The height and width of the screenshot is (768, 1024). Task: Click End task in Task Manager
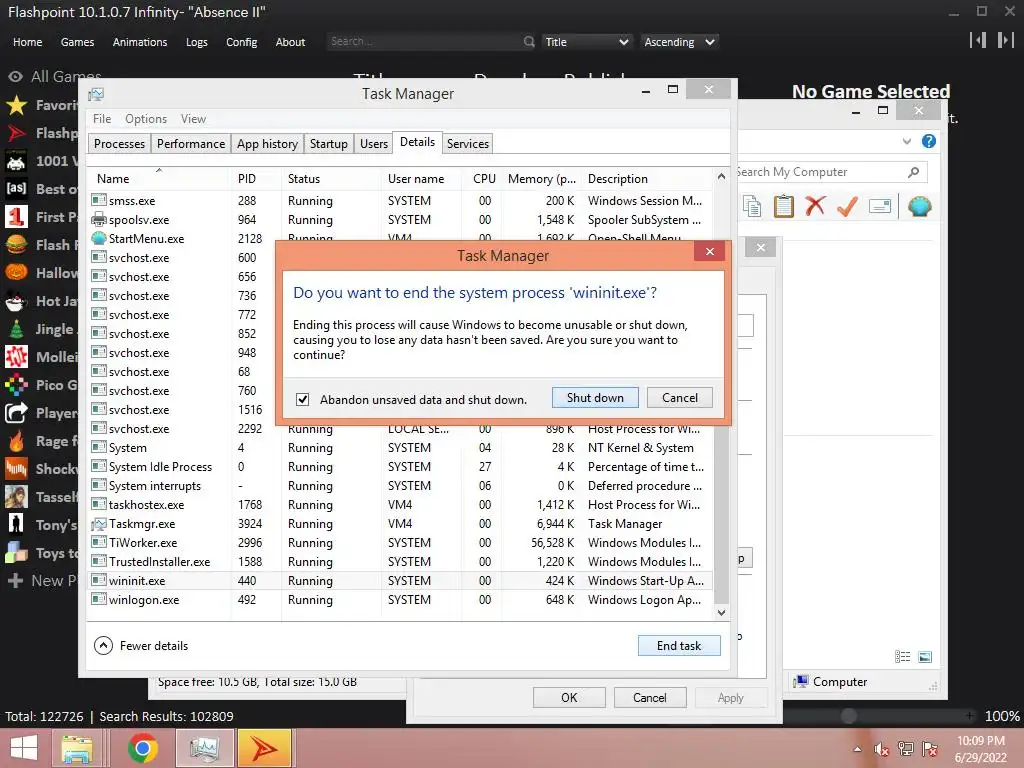[679, 645]
